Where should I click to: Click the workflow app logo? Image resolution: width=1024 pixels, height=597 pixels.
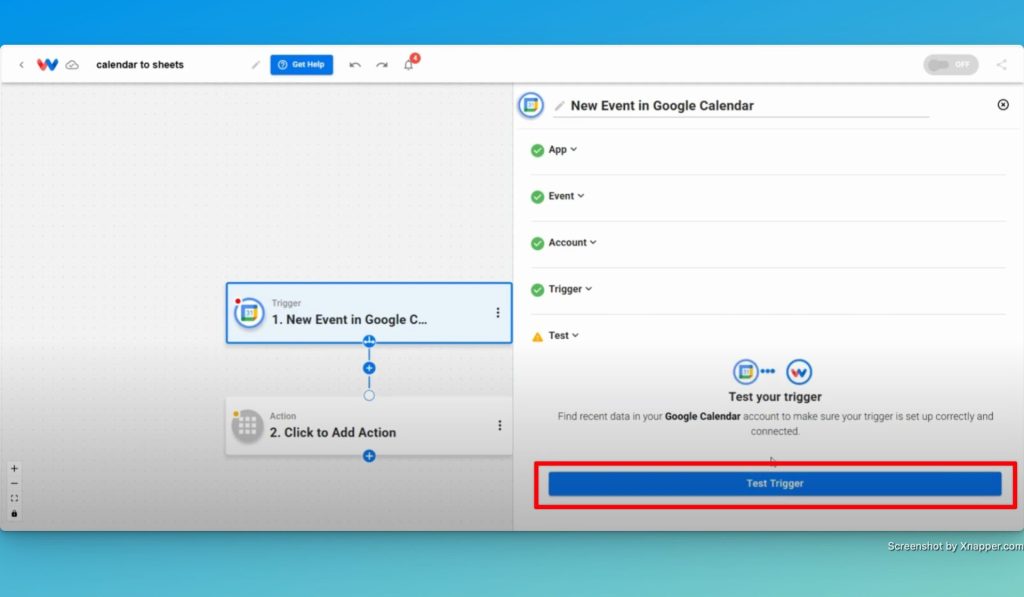click(47, 65)
